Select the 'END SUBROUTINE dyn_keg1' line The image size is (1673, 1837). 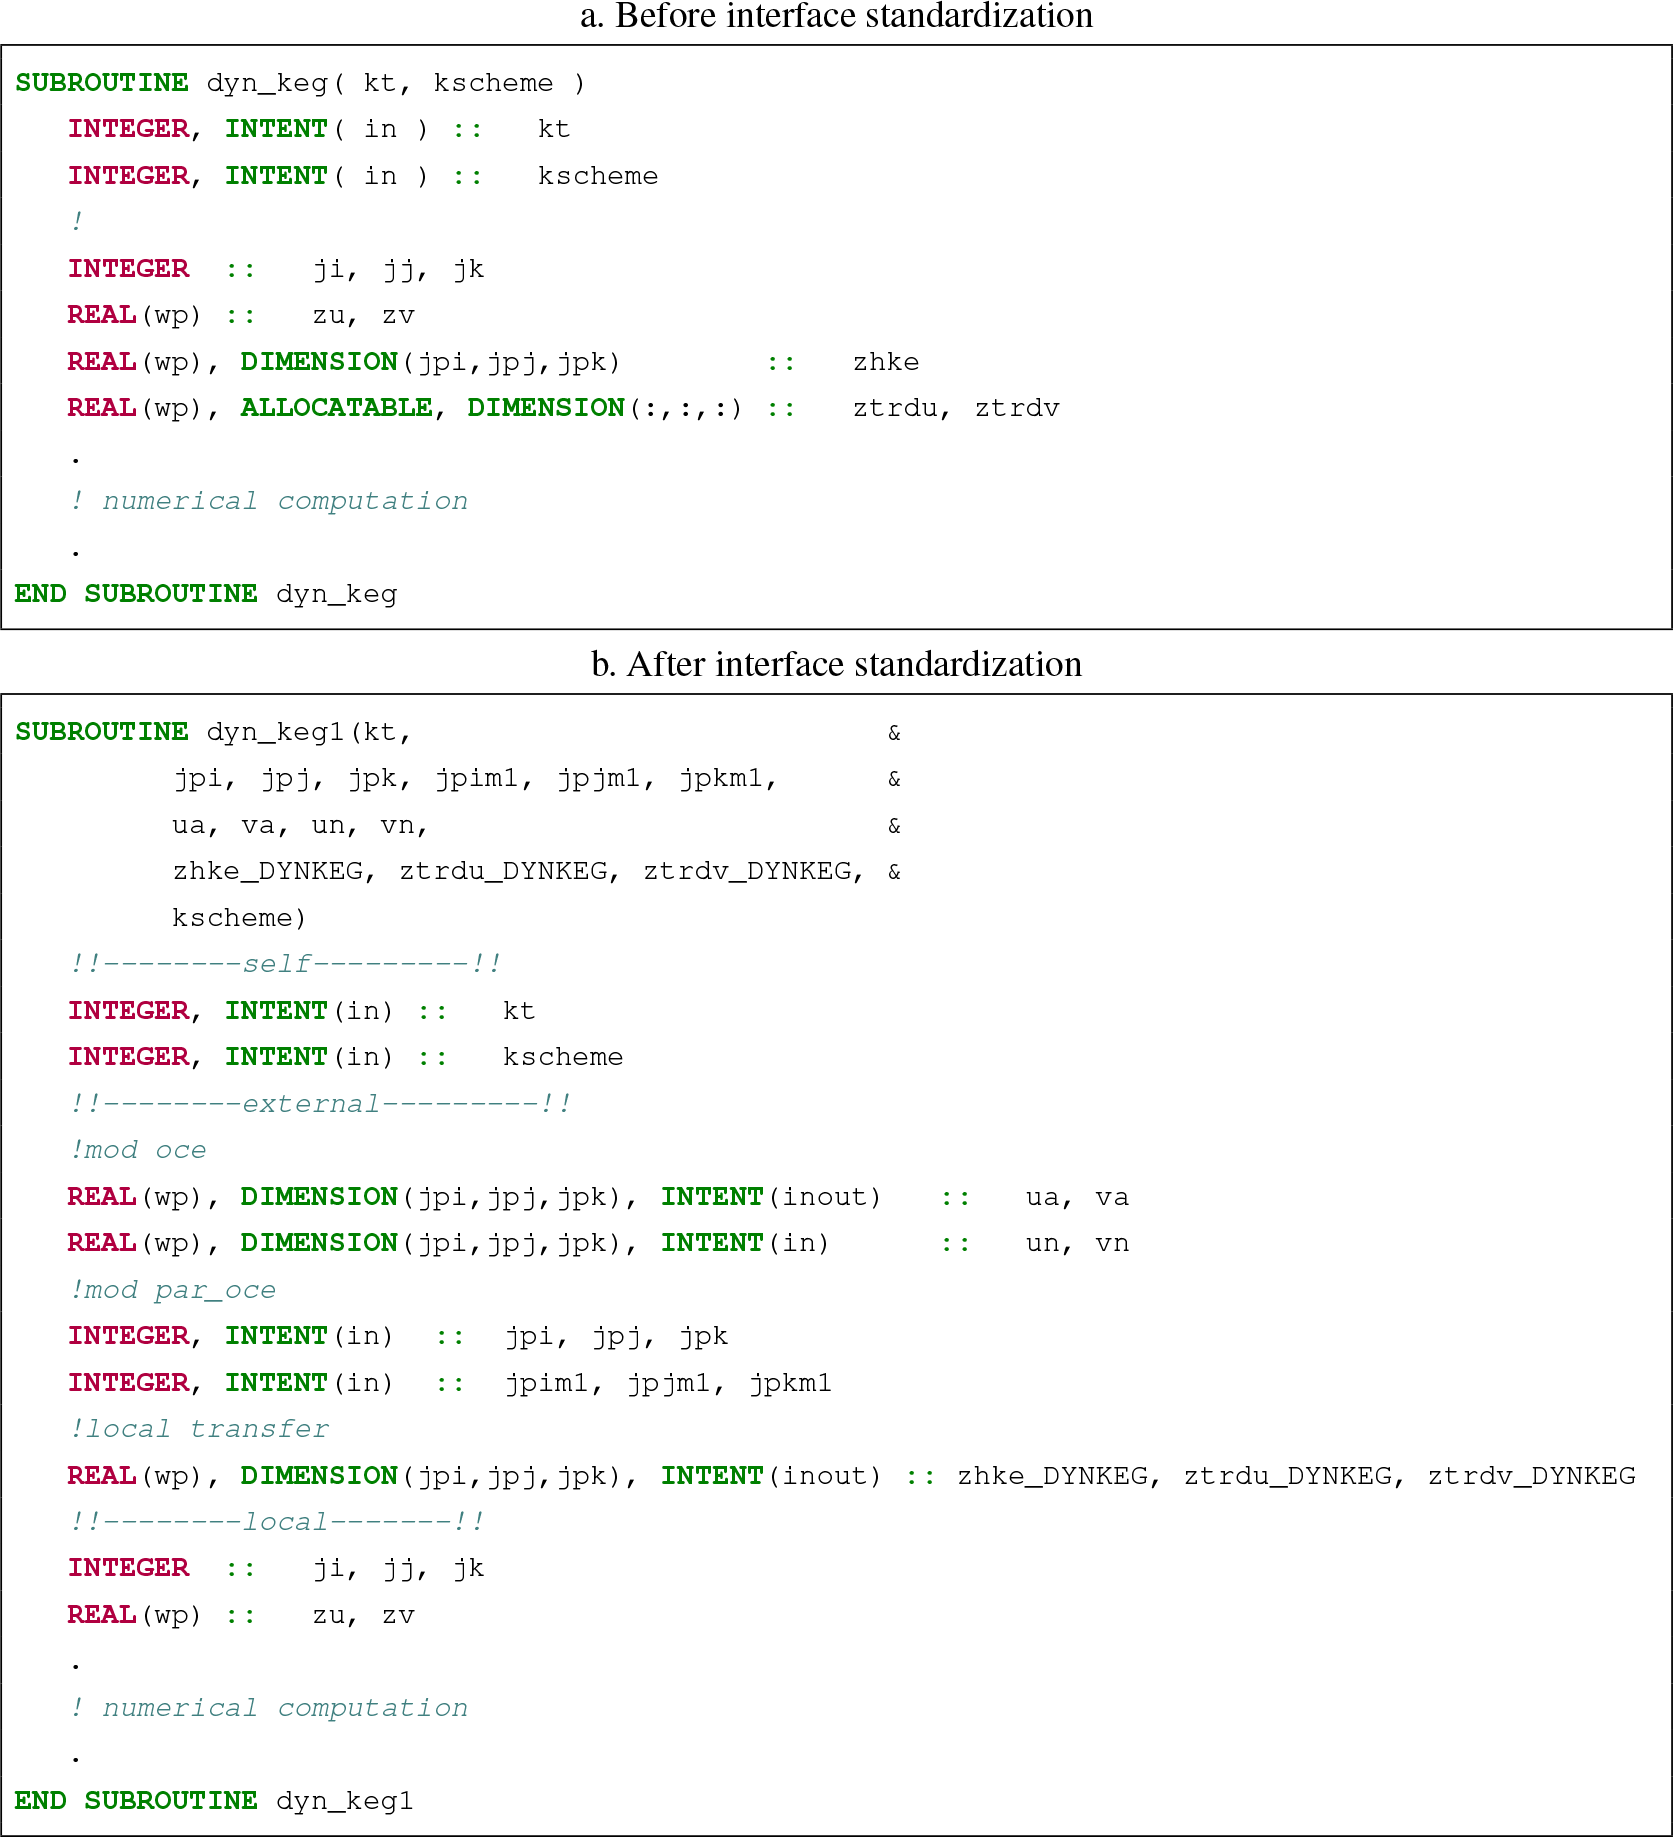[214, 1801]
